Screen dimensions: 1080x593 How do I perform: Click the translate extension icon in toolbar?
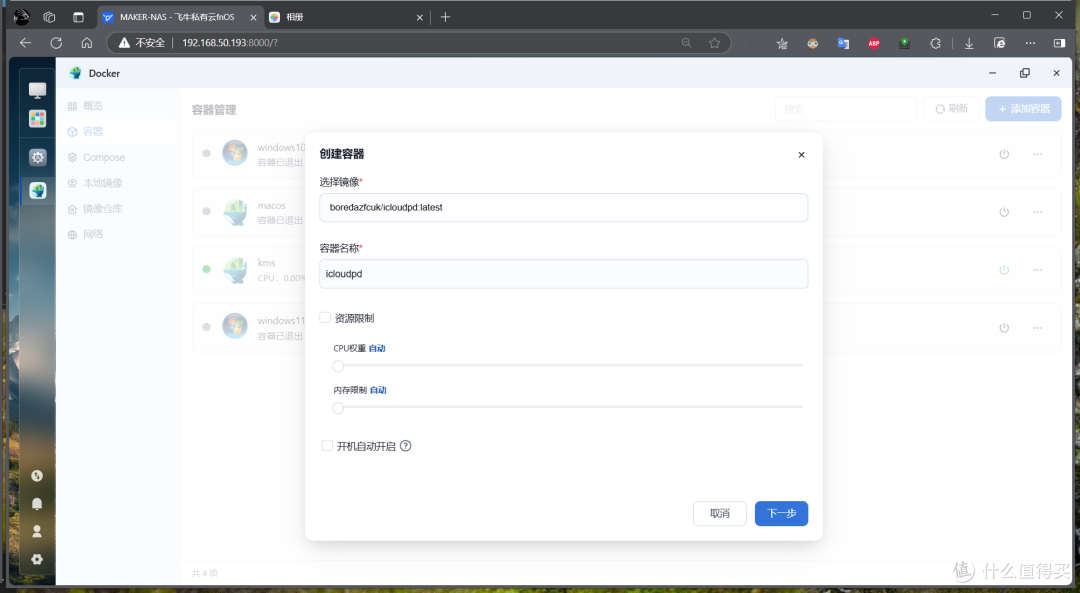coord(843,43)
